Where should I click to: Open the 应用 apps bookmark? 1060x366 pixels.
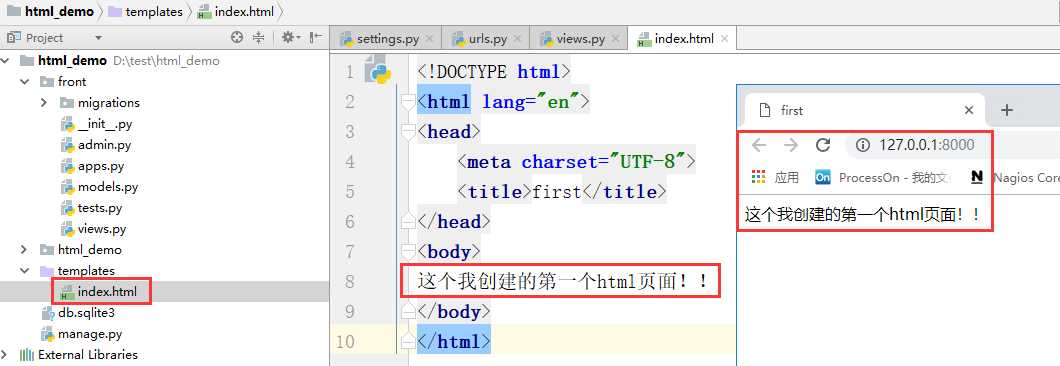tap(775, 177)
